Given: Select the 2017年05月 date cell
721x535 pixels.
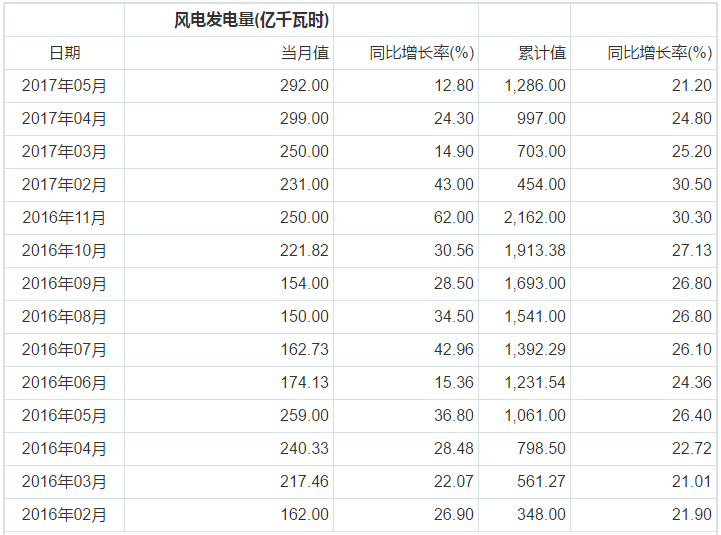Looking at the screenshot, I should [64, 86].
